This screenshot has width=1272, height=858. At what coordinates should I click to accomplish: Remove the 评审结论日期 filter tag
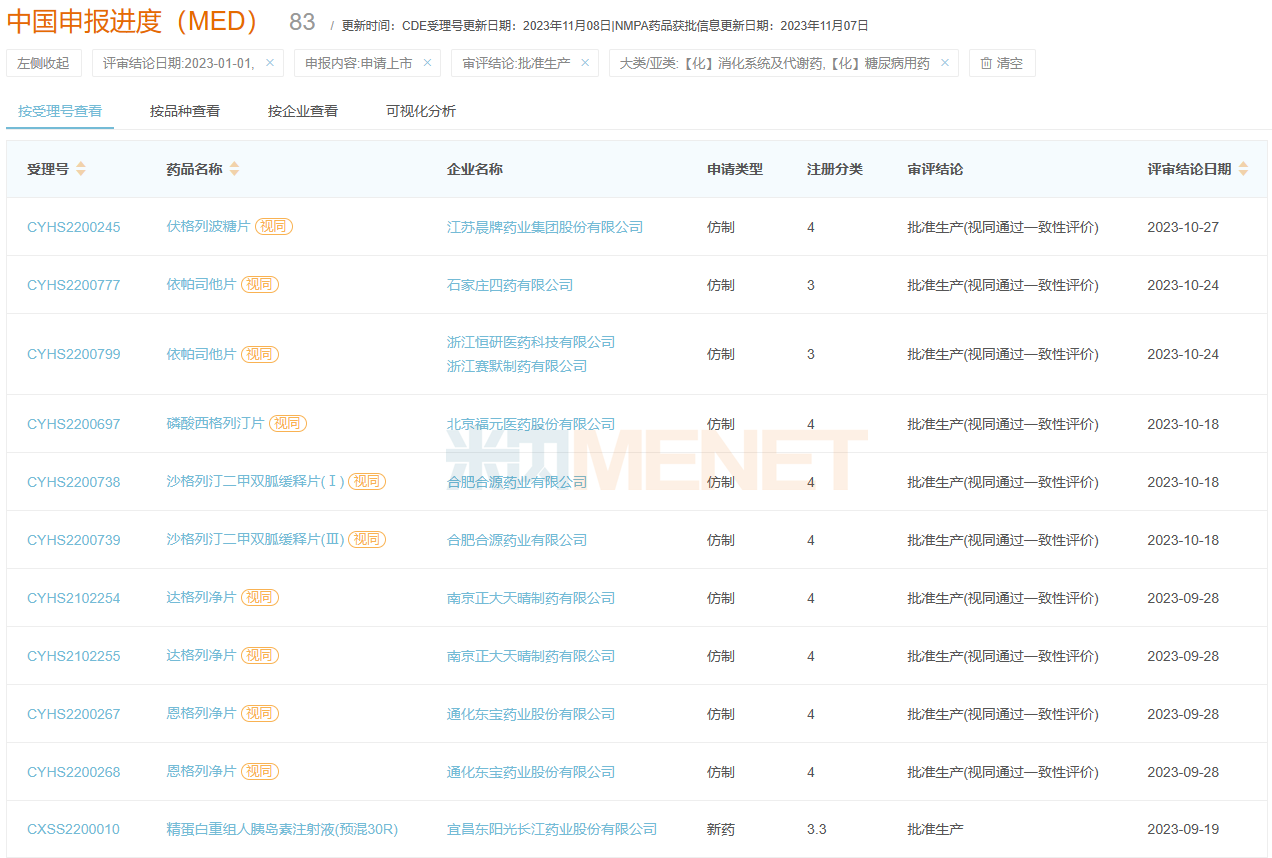[x=270, y=63]
